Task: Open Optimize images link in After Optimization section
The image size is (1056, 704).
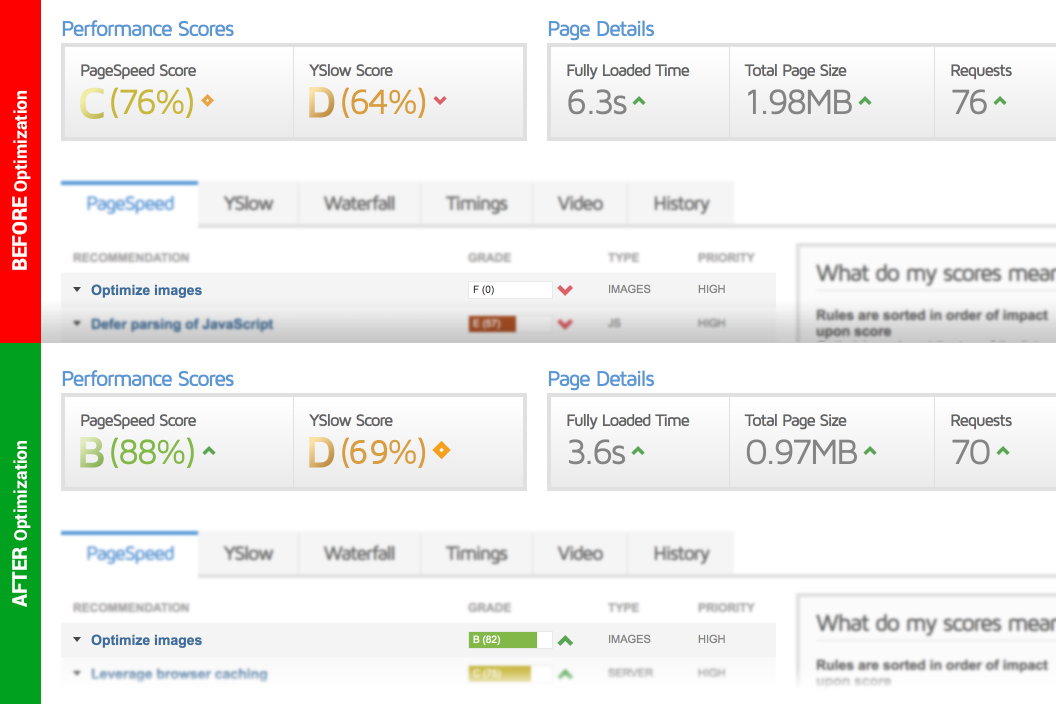Action: coord(146,640)
